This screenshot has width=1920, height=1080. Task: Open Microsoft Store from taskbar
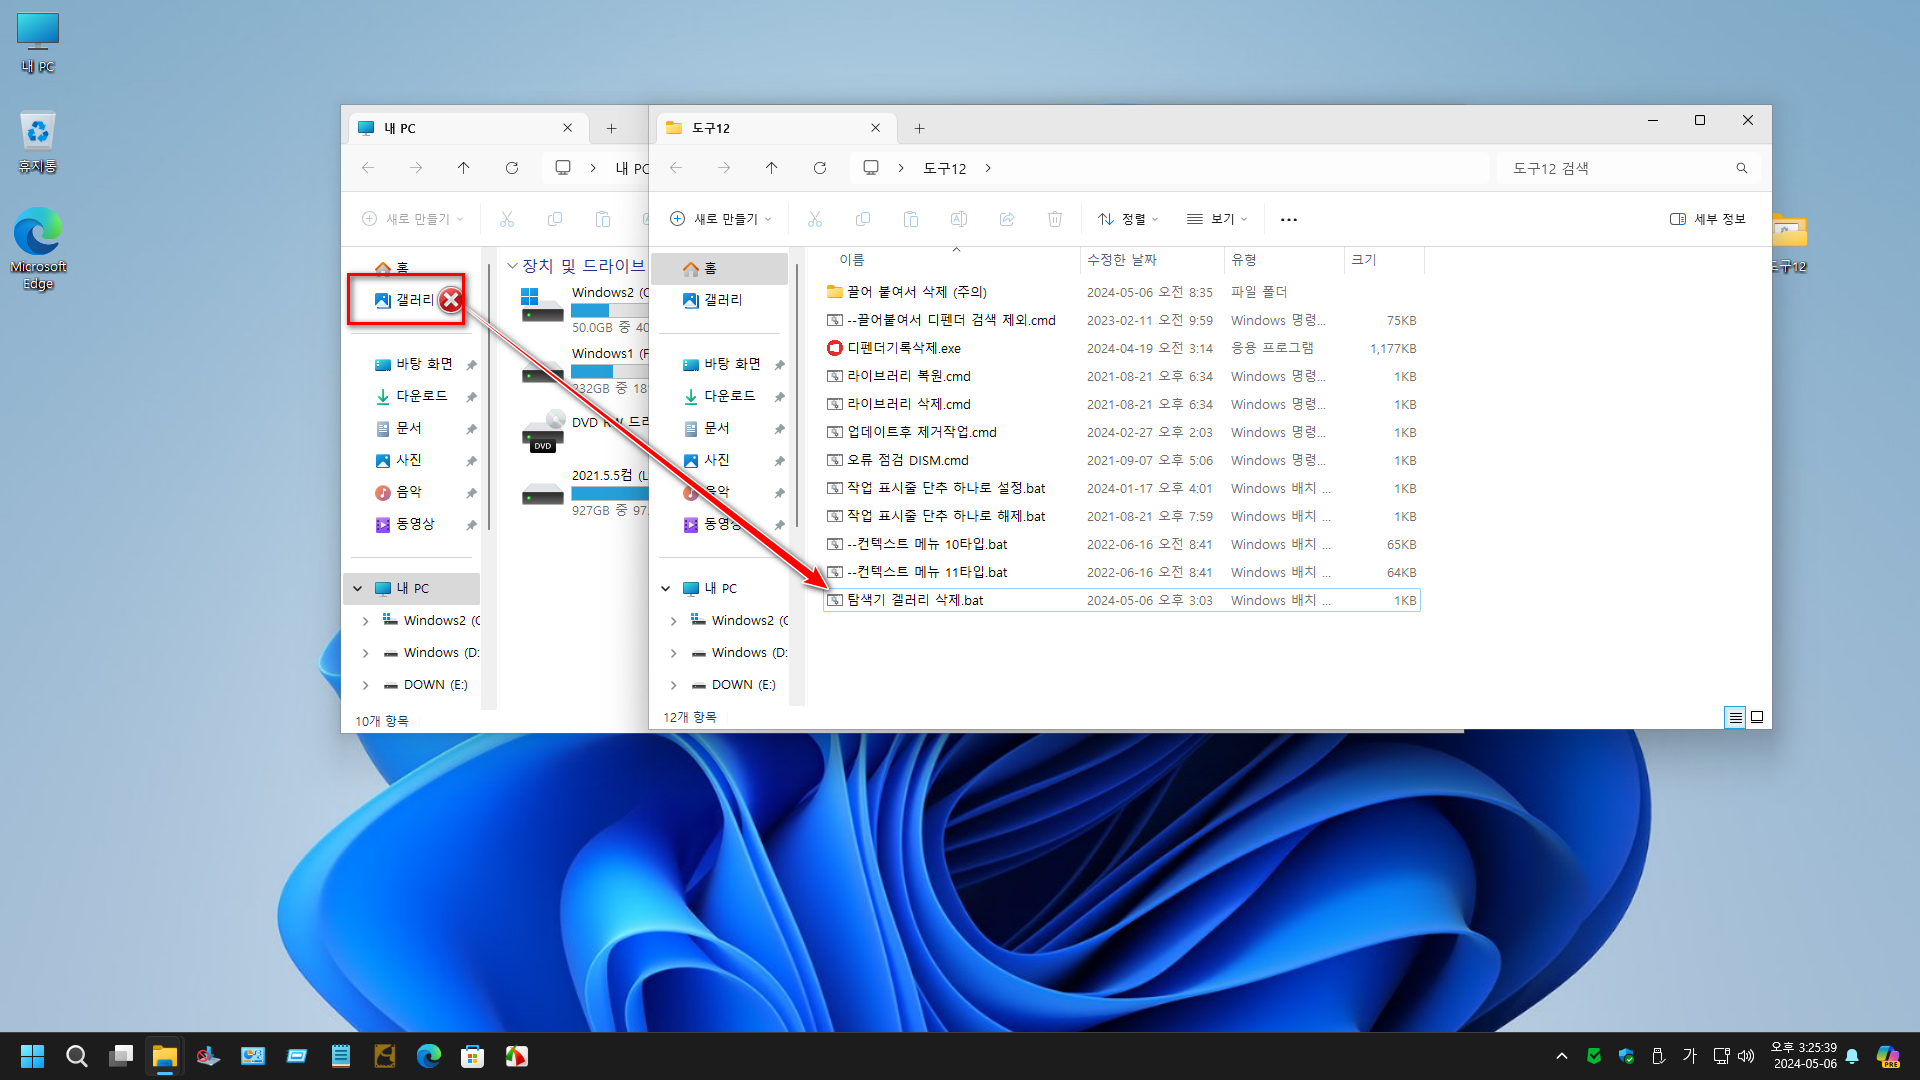pos(473,1056)
